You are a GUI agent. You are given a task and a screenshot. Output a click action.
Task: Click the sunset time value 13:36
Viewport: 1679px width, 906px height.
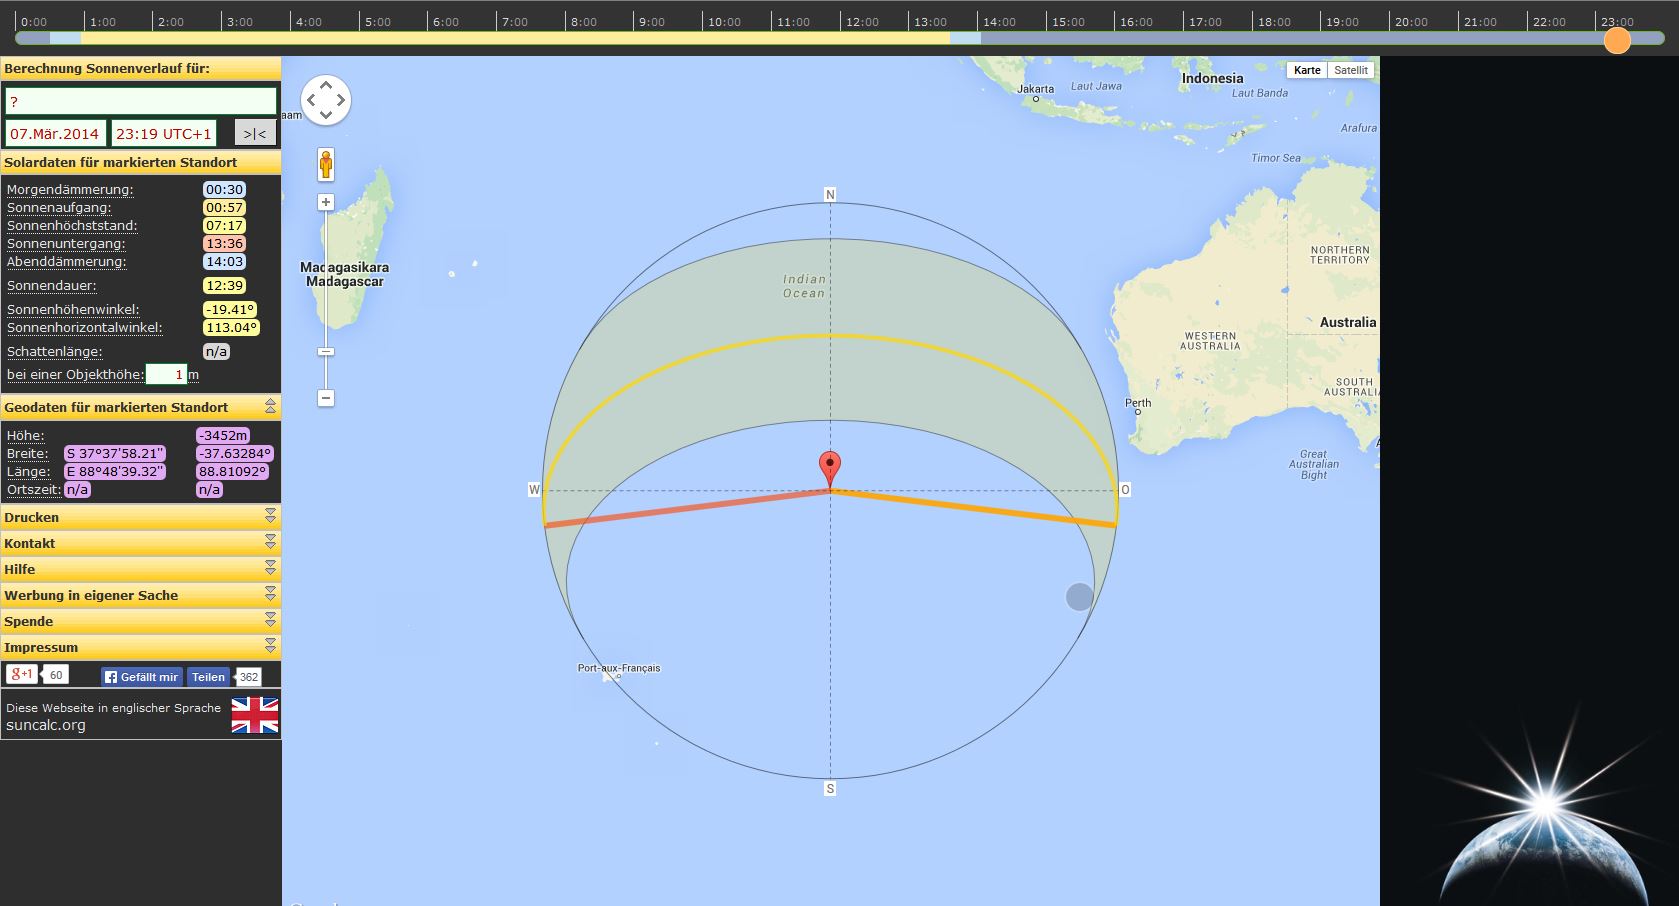coord(224,243)
